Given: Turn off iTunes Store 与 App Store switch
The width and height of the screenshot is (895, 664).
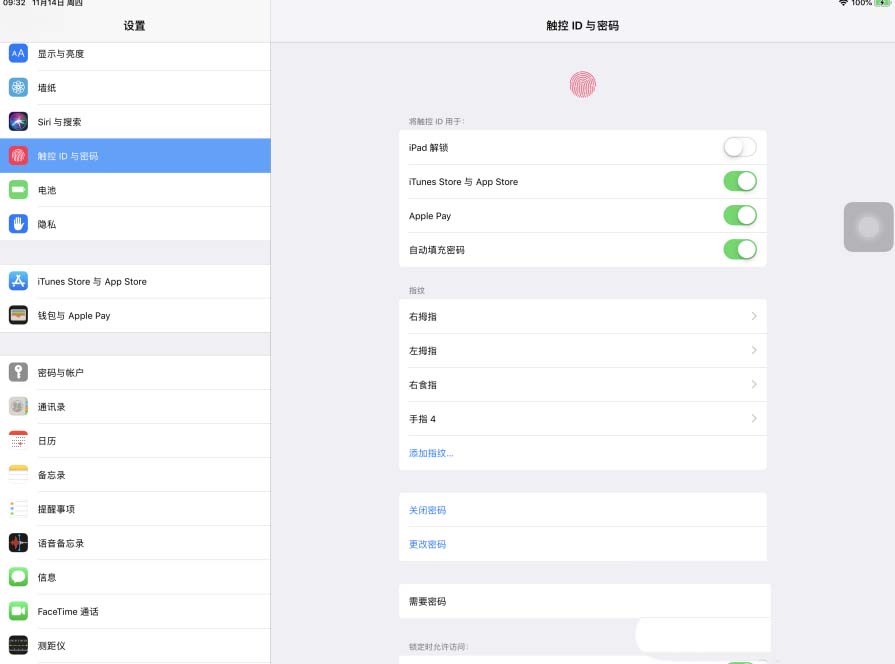Looking at the screenshot, I should [740, 182].
